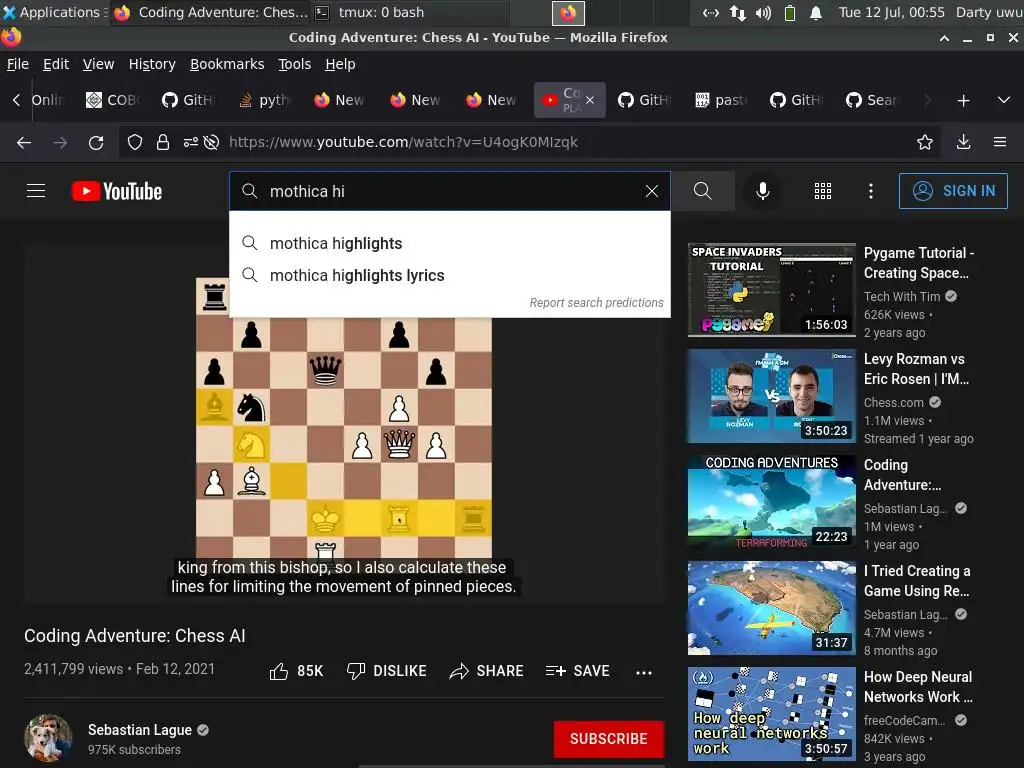Viewport: 1024px width, 768px height.
Task: Open Firefox downloads panel
Action: pos(963,142)
